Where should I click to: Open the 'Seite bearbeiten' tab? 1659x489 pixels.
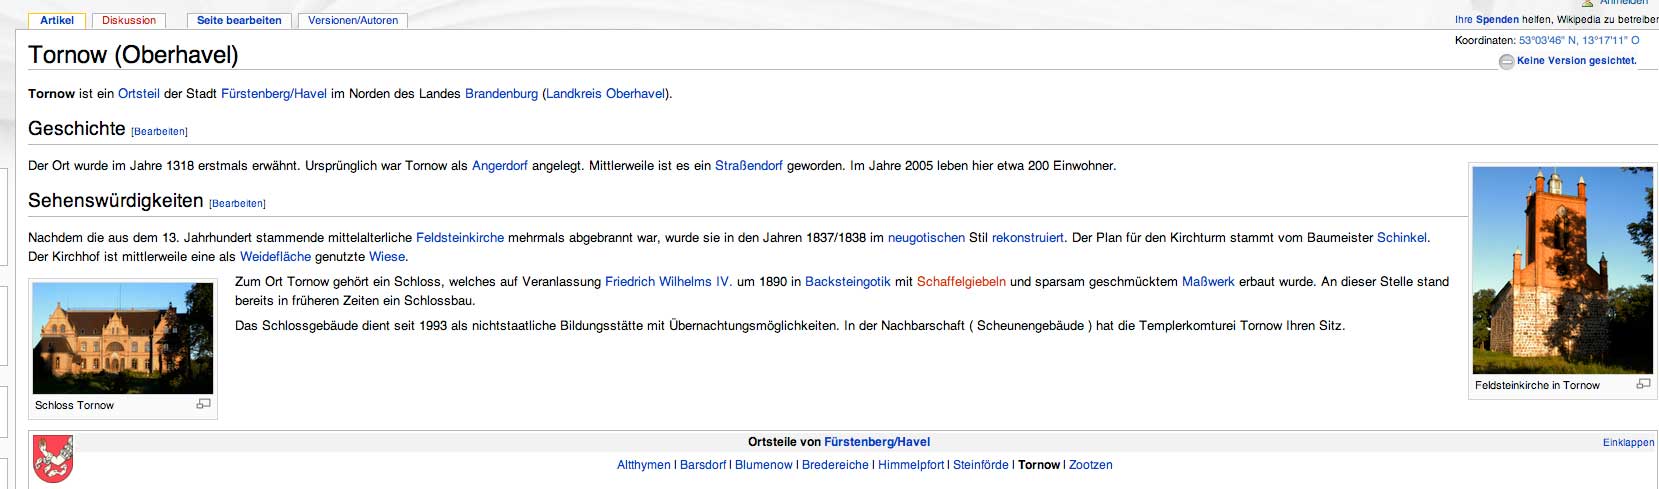click(239, 20)
